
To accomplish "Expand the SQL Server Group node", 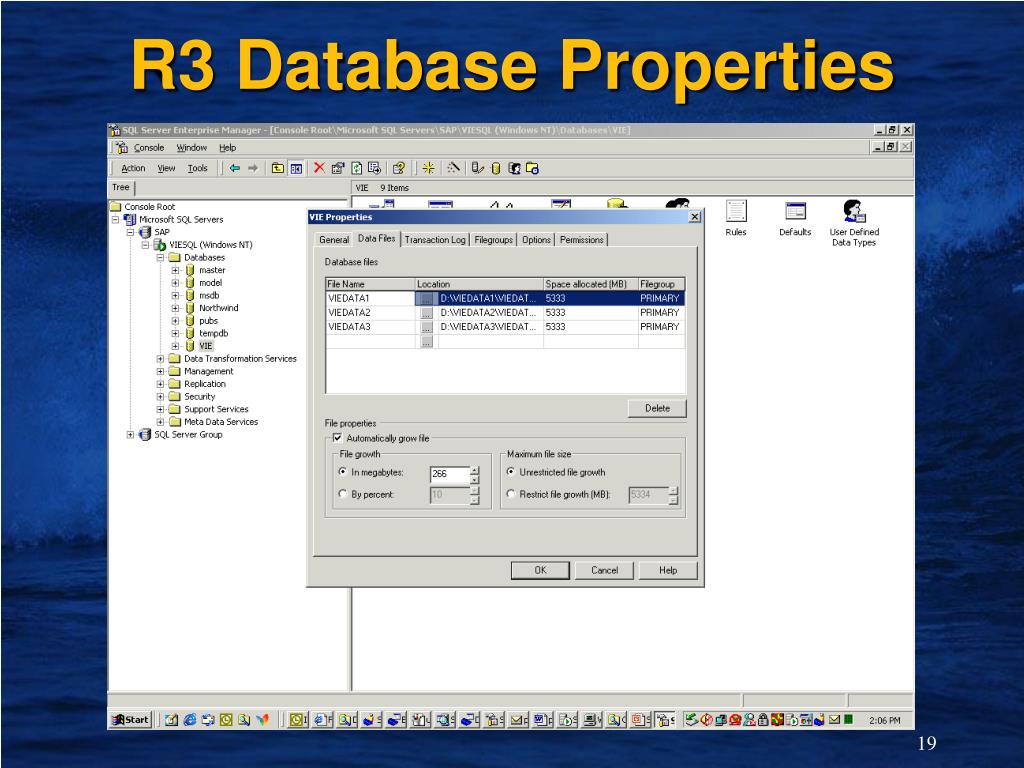I will tap(131, 434).
